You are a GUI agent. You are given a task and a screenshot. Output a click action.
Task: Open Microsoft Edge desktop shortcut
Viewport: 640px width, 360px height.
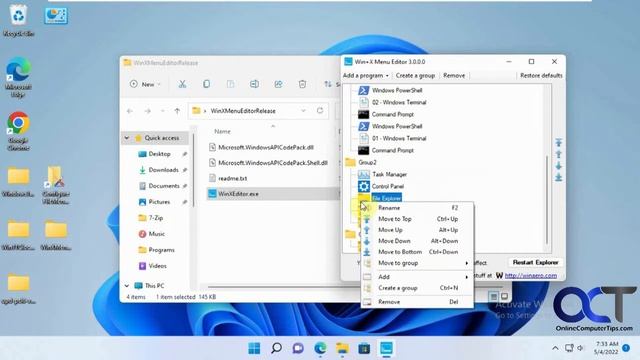[18, 77]
